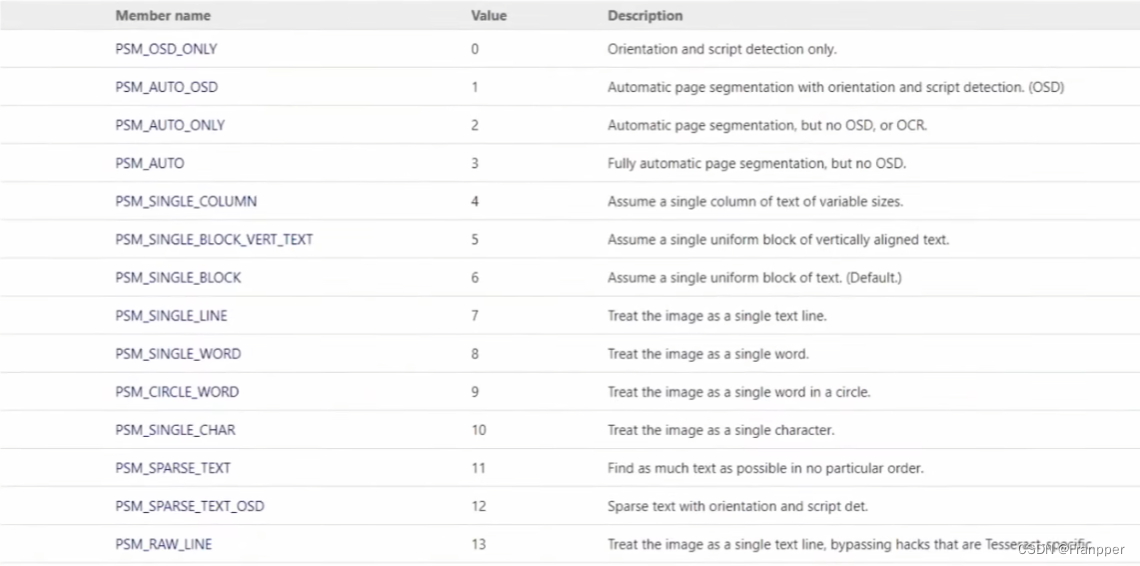Screen dimensions: 1140x566
Task: Click the Value column header
Action: (489, 15)
